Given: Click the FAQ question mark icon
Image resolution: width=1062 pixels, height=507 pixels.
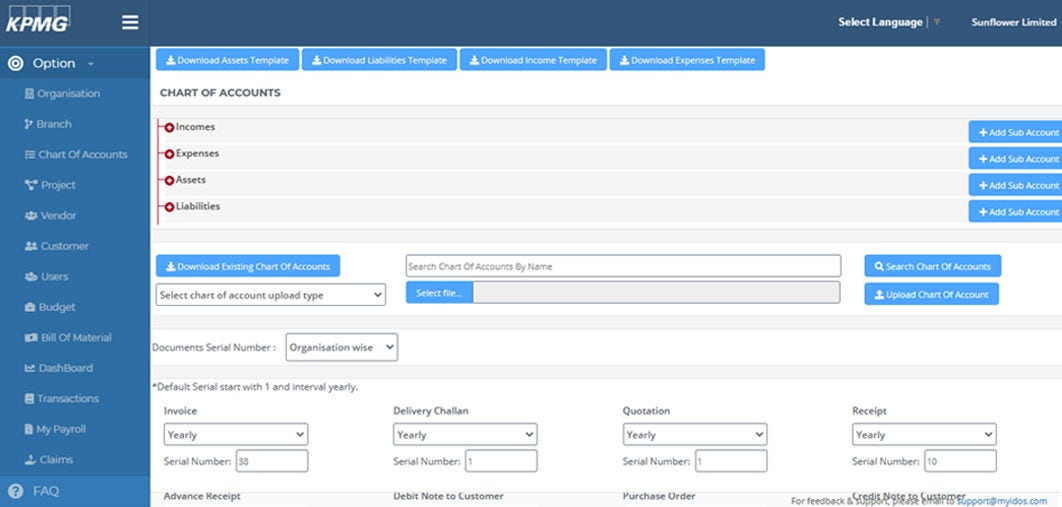Looking at the screenshot, I should click(x=15, y=491).
